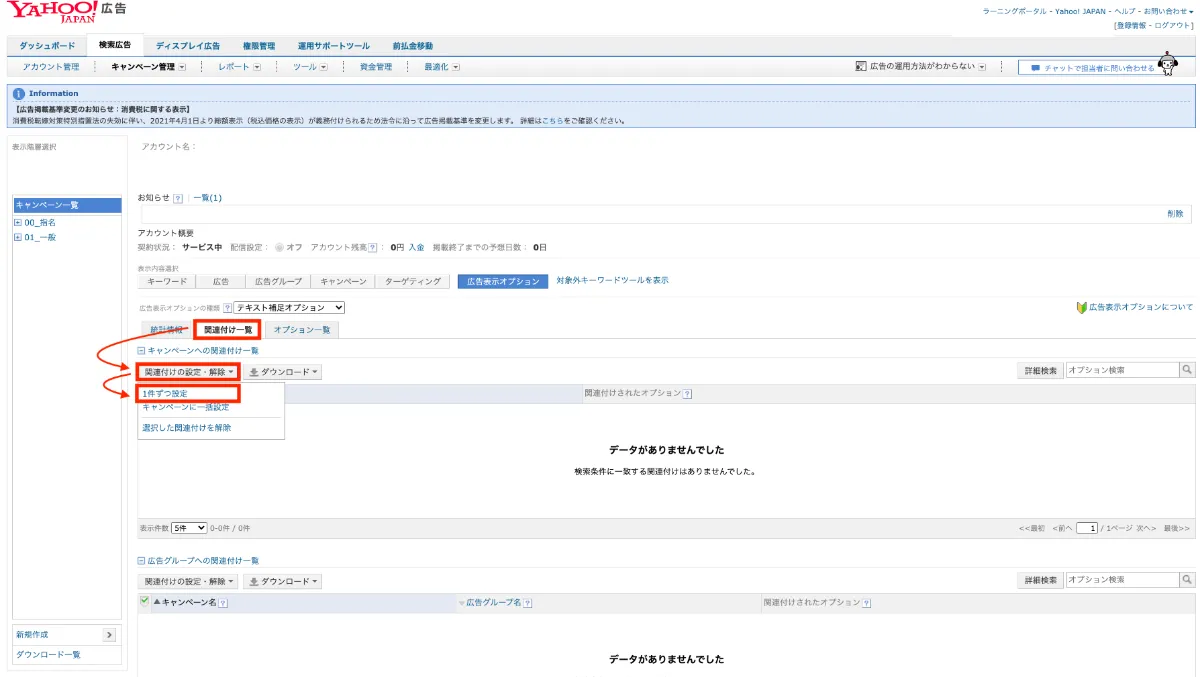This screenshot has width=1200, height=677.
Task: Click the magnifier in the campaign option search
Action: tap(1187, 370)
